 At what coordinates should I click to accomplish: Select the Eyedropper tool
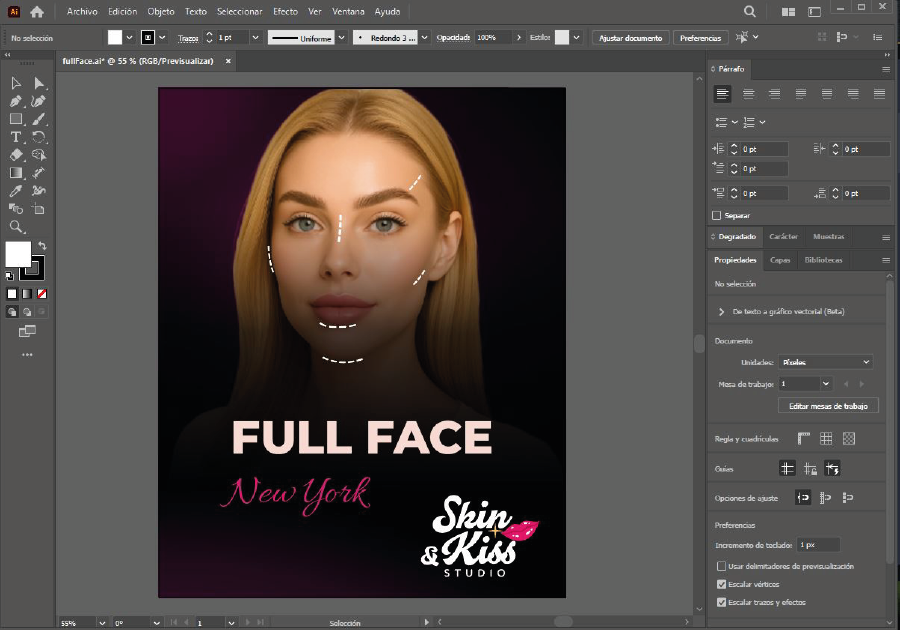tap(16, 191)
